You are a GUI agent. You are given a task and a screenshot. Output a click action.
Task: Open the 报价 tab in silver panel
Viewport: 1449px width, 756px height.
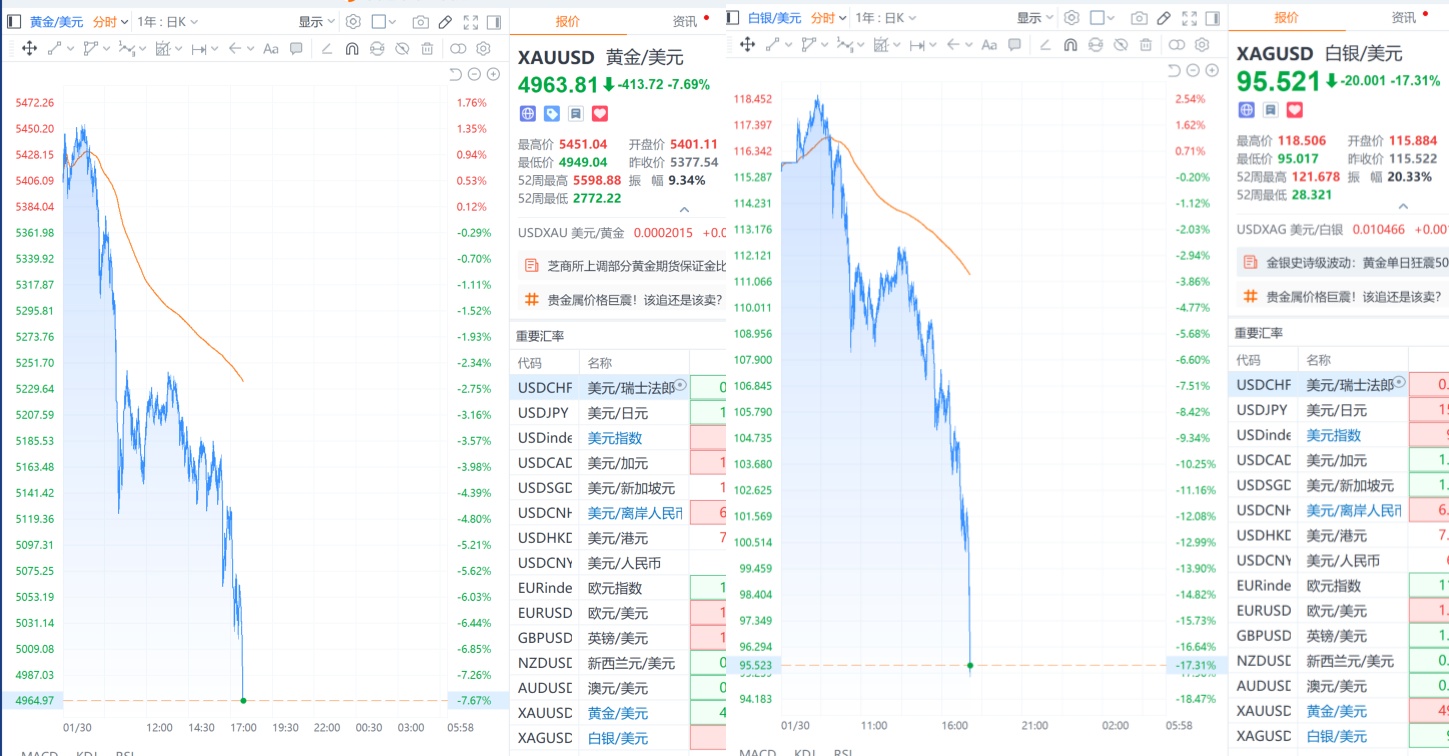(1286, 18)
